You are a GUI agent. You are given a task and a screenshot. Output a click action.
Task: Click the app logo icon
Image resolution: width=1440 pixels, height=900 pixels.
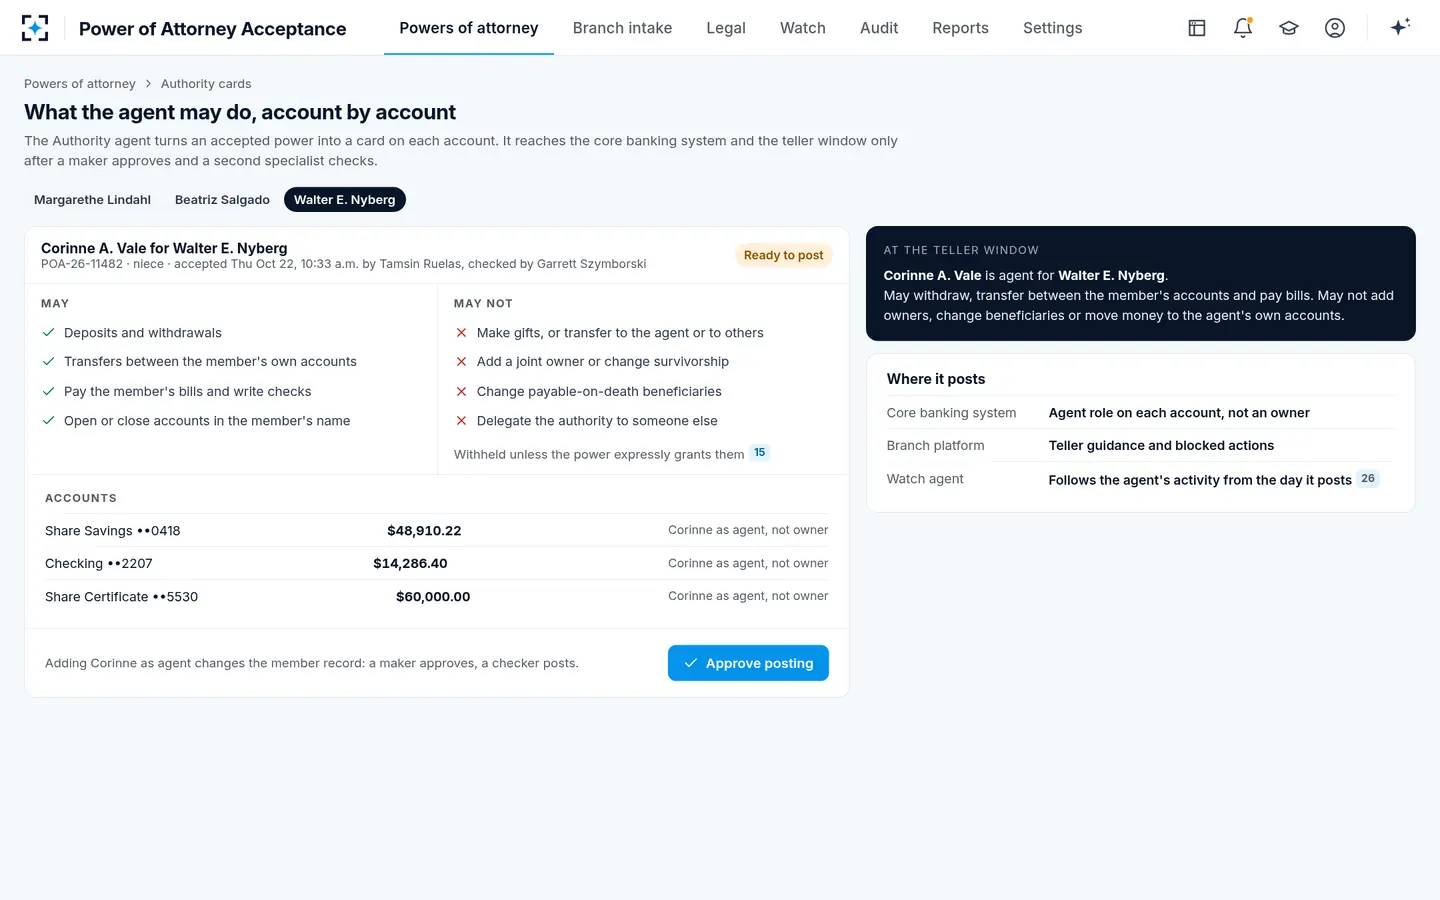[x=35, y=28]
